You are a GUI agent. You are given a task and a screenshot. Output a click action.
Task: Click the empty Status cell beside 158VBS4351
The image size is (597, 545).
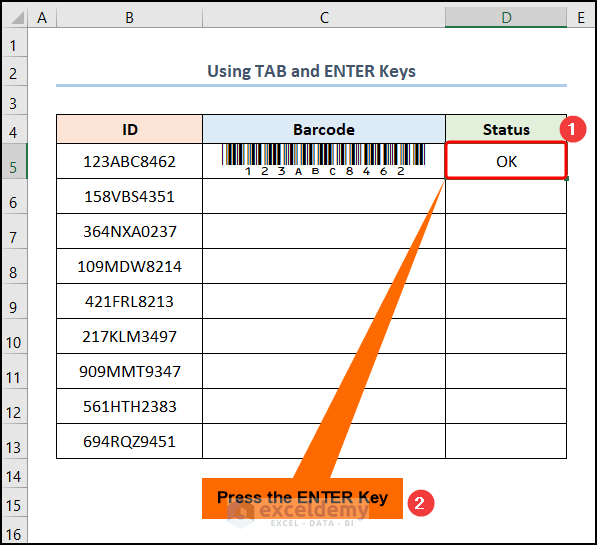(x=506, y=196)
